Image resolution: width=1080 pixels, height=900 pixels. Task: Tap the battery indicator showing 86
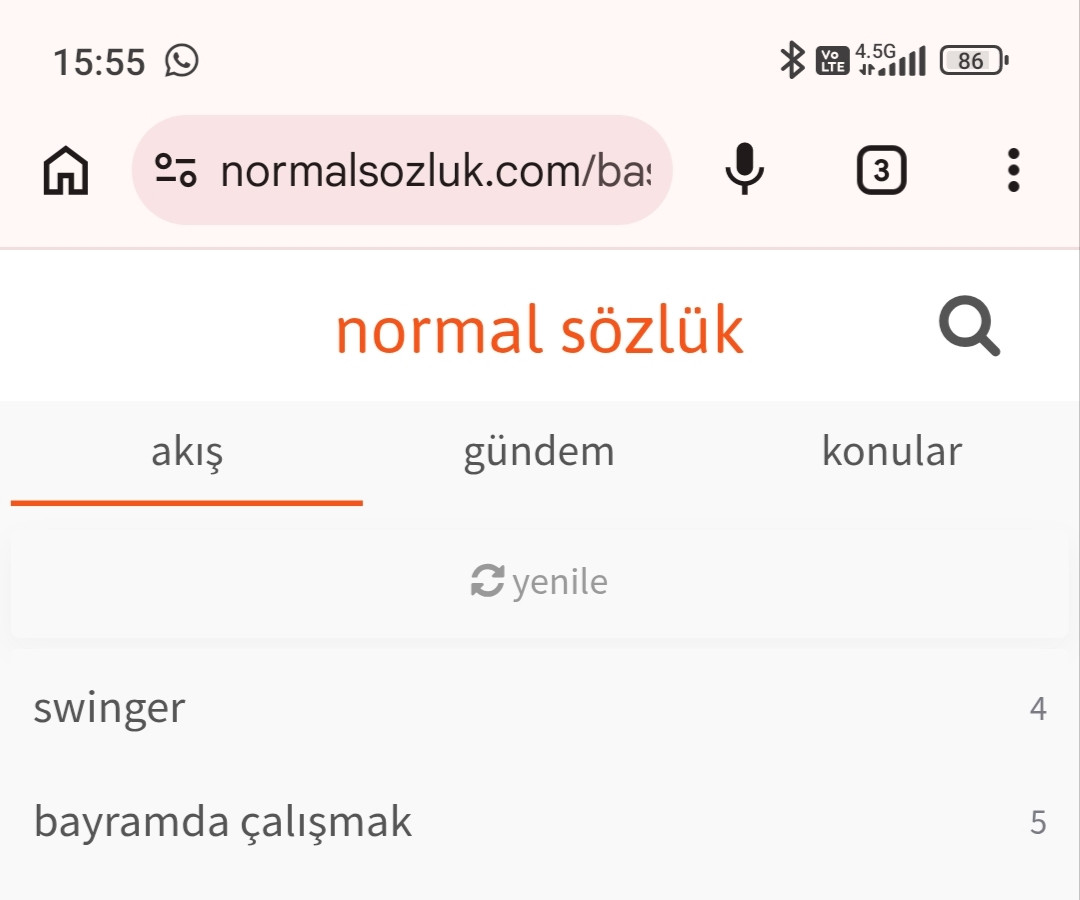tap(974, 61)
